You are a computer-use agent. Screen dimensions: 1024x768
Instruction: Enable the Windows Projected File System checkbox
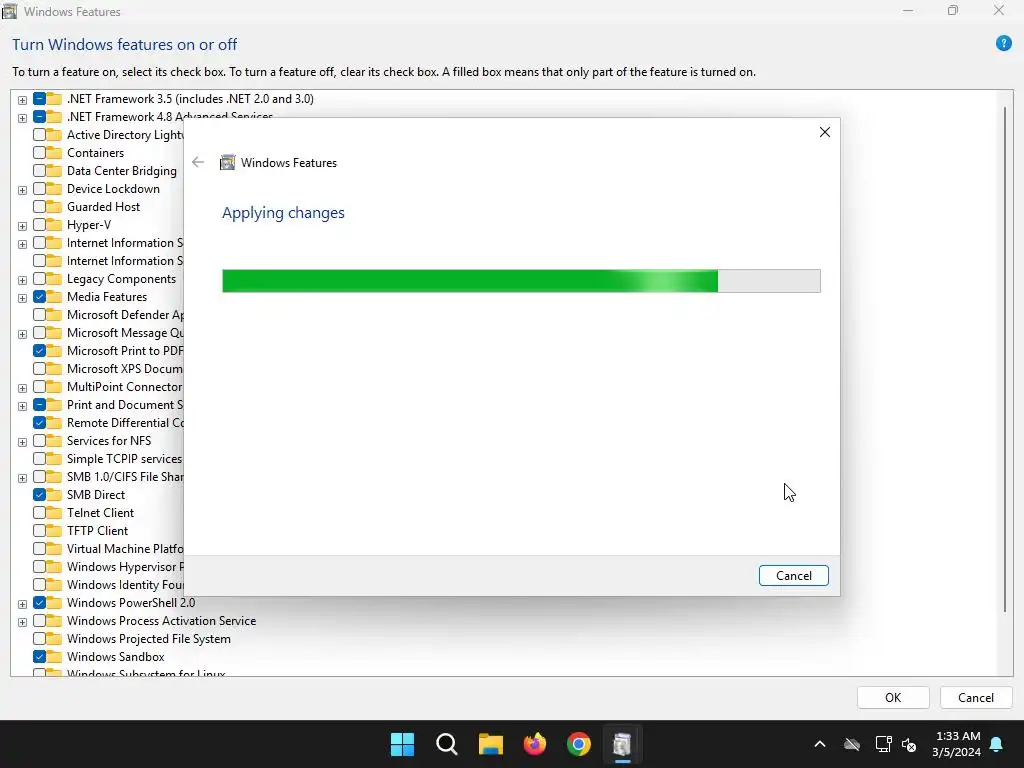pos(39,639)
